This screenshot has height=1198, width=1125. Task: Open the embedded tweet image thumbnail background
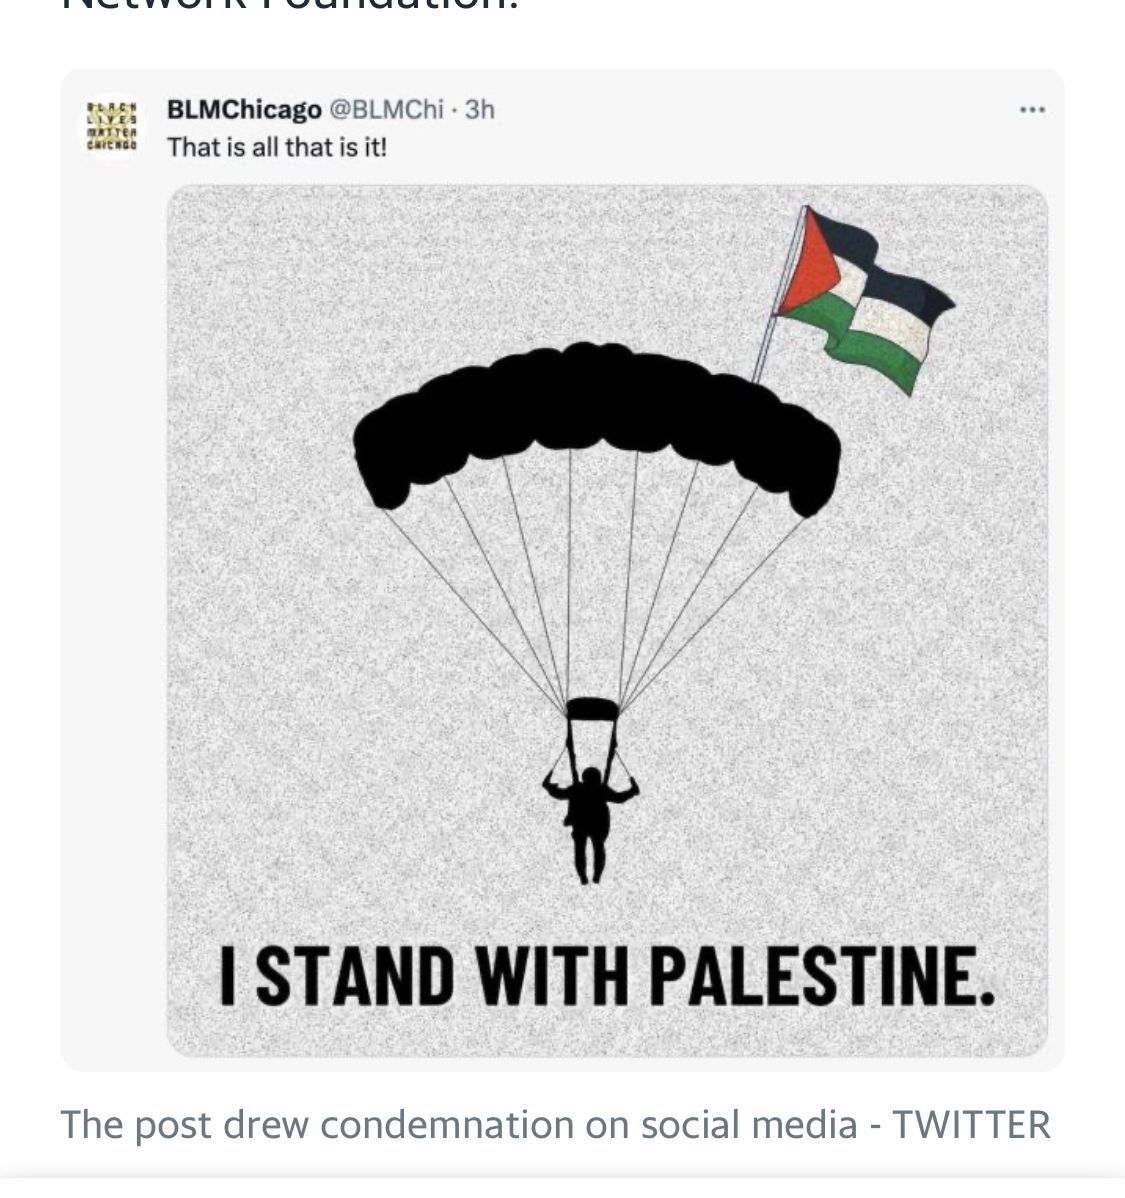point(607,620)
